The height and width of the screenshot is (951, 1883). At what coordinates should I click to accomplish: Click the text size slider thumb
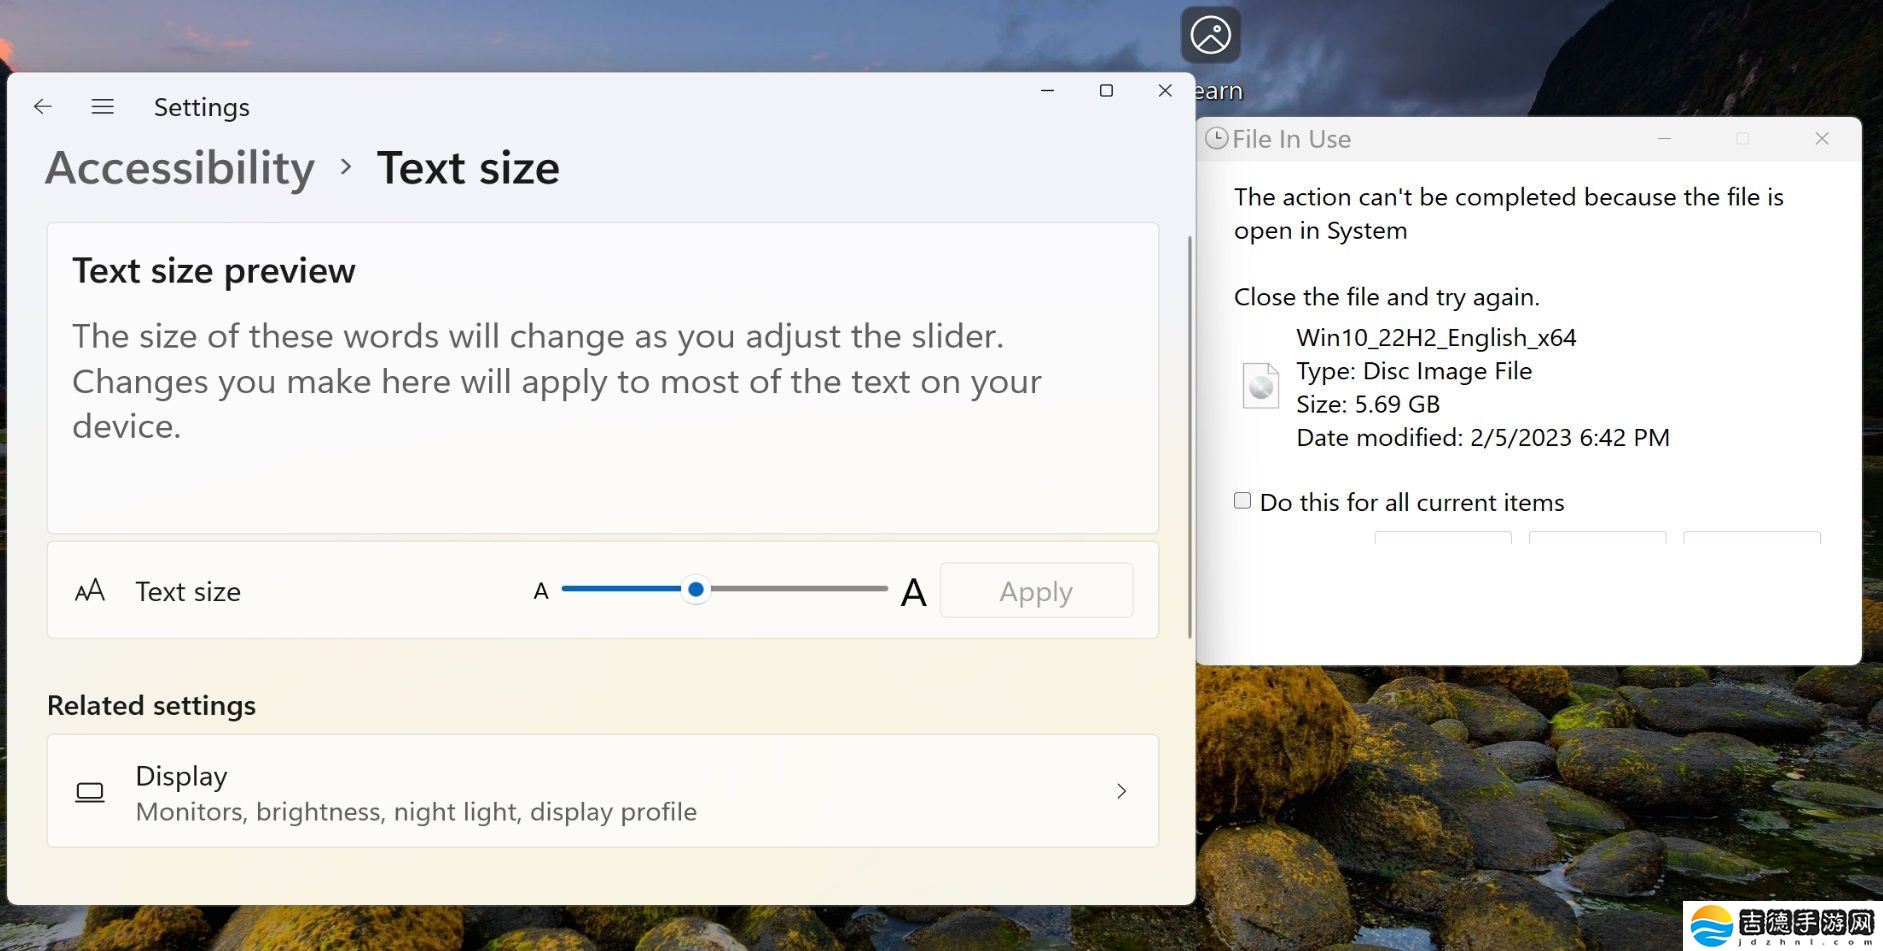pyautogui.click(x=696, y=590)
